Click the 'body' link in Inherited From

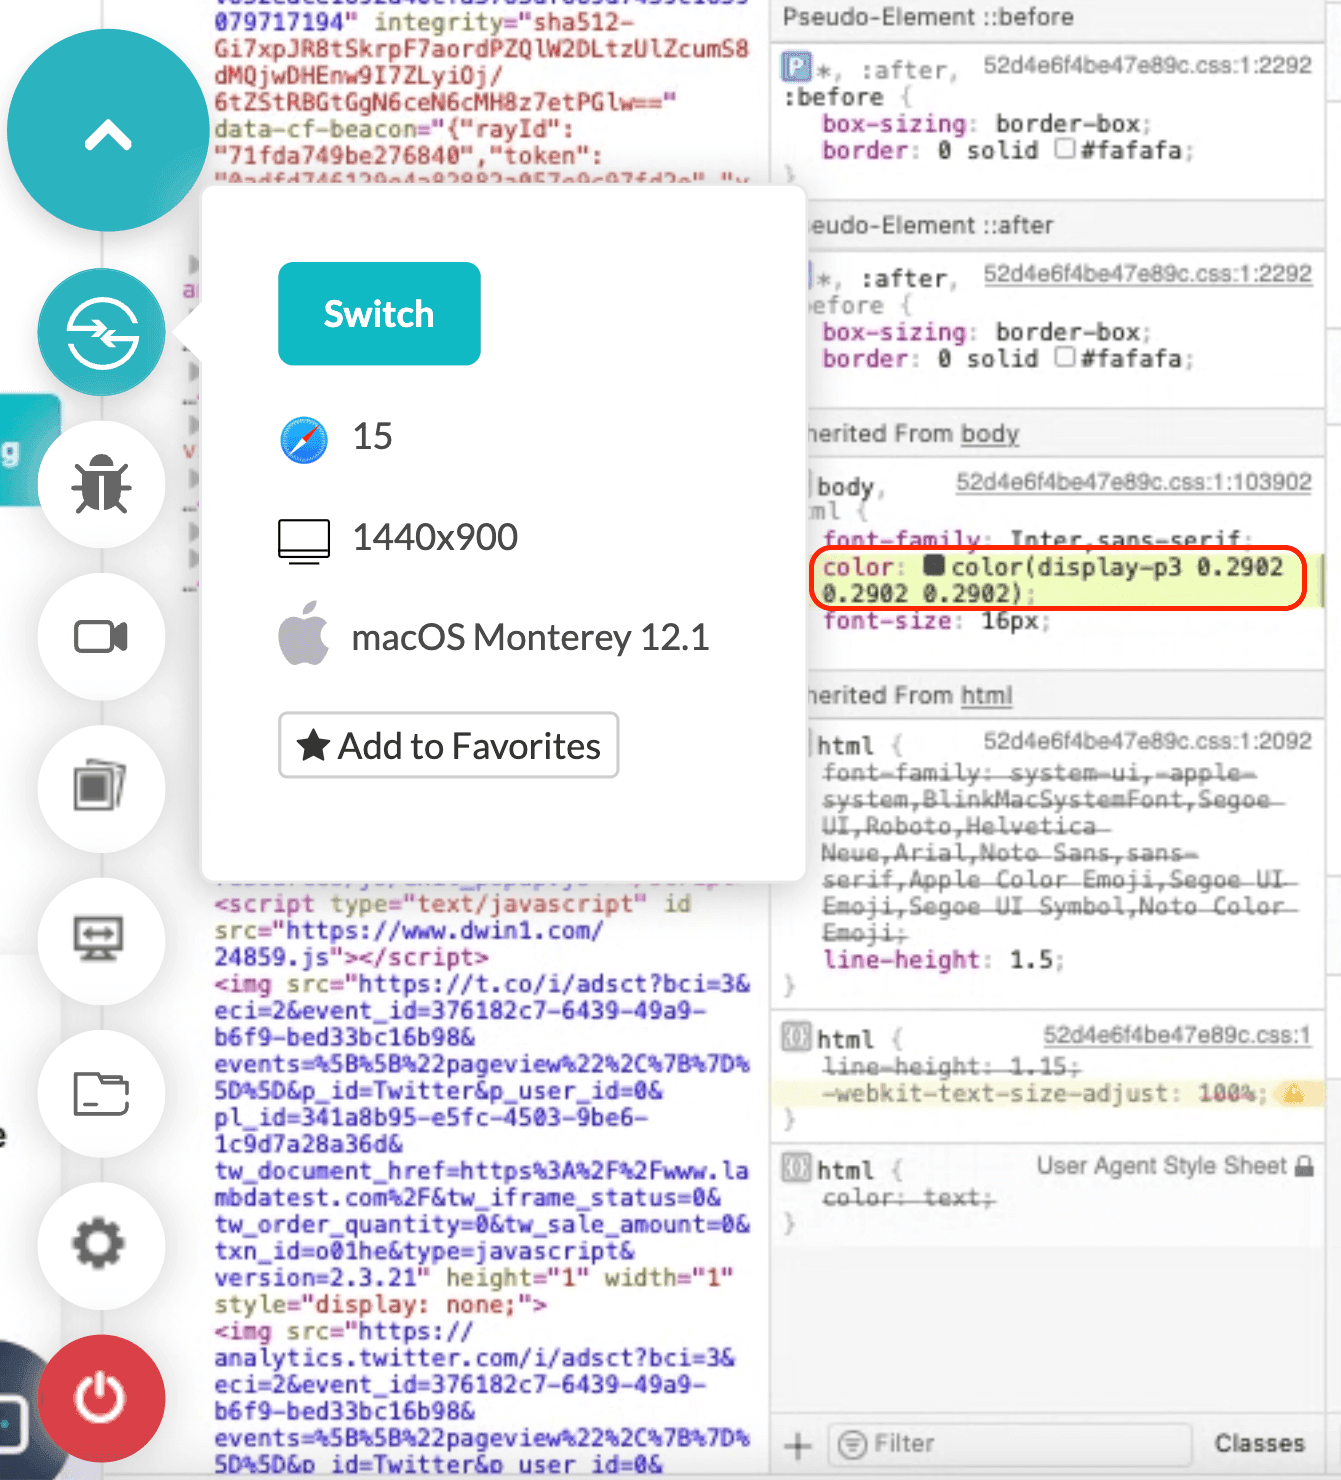[x=990, y=434]
